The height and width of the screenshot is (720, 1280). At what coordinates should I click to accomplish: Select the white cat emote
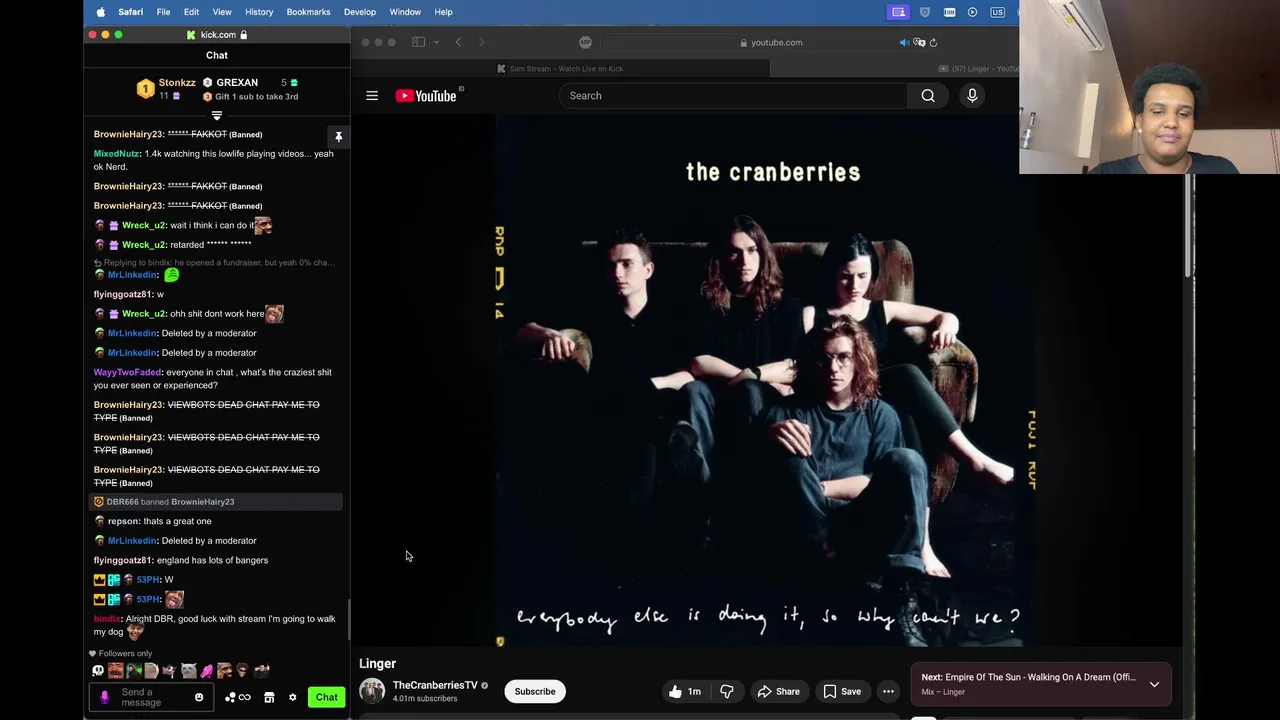pos(188,671)
